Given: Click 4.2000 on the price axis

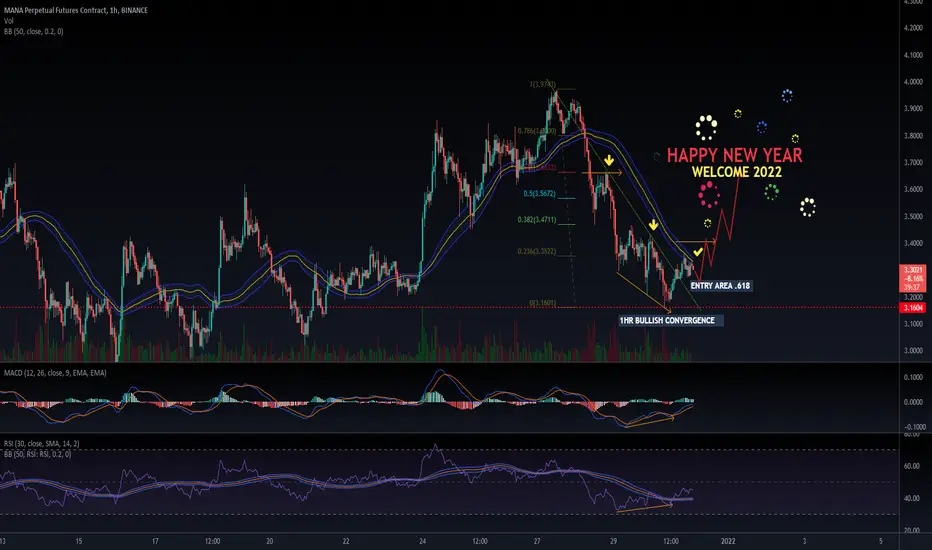Looking at the screenshot, I should pos(913,28).
